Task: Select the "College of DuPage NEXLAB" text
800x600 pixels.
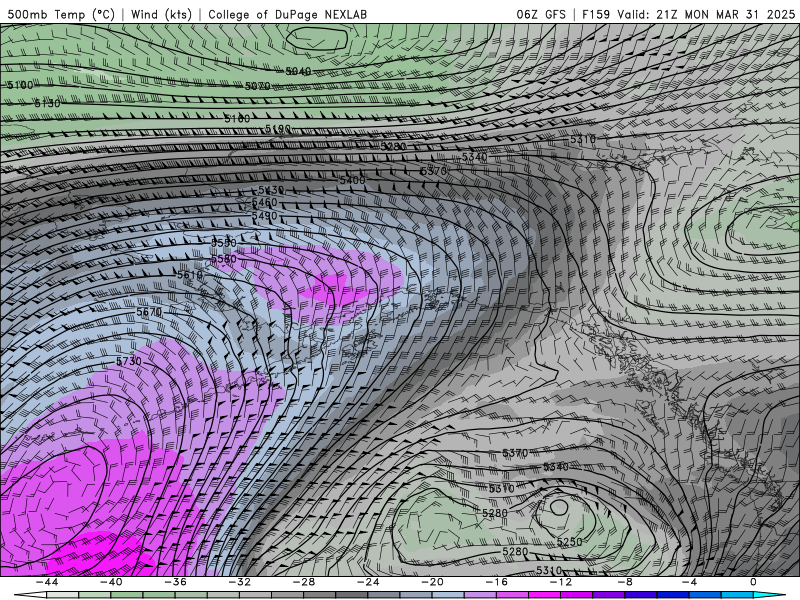Action: point(287,14)
